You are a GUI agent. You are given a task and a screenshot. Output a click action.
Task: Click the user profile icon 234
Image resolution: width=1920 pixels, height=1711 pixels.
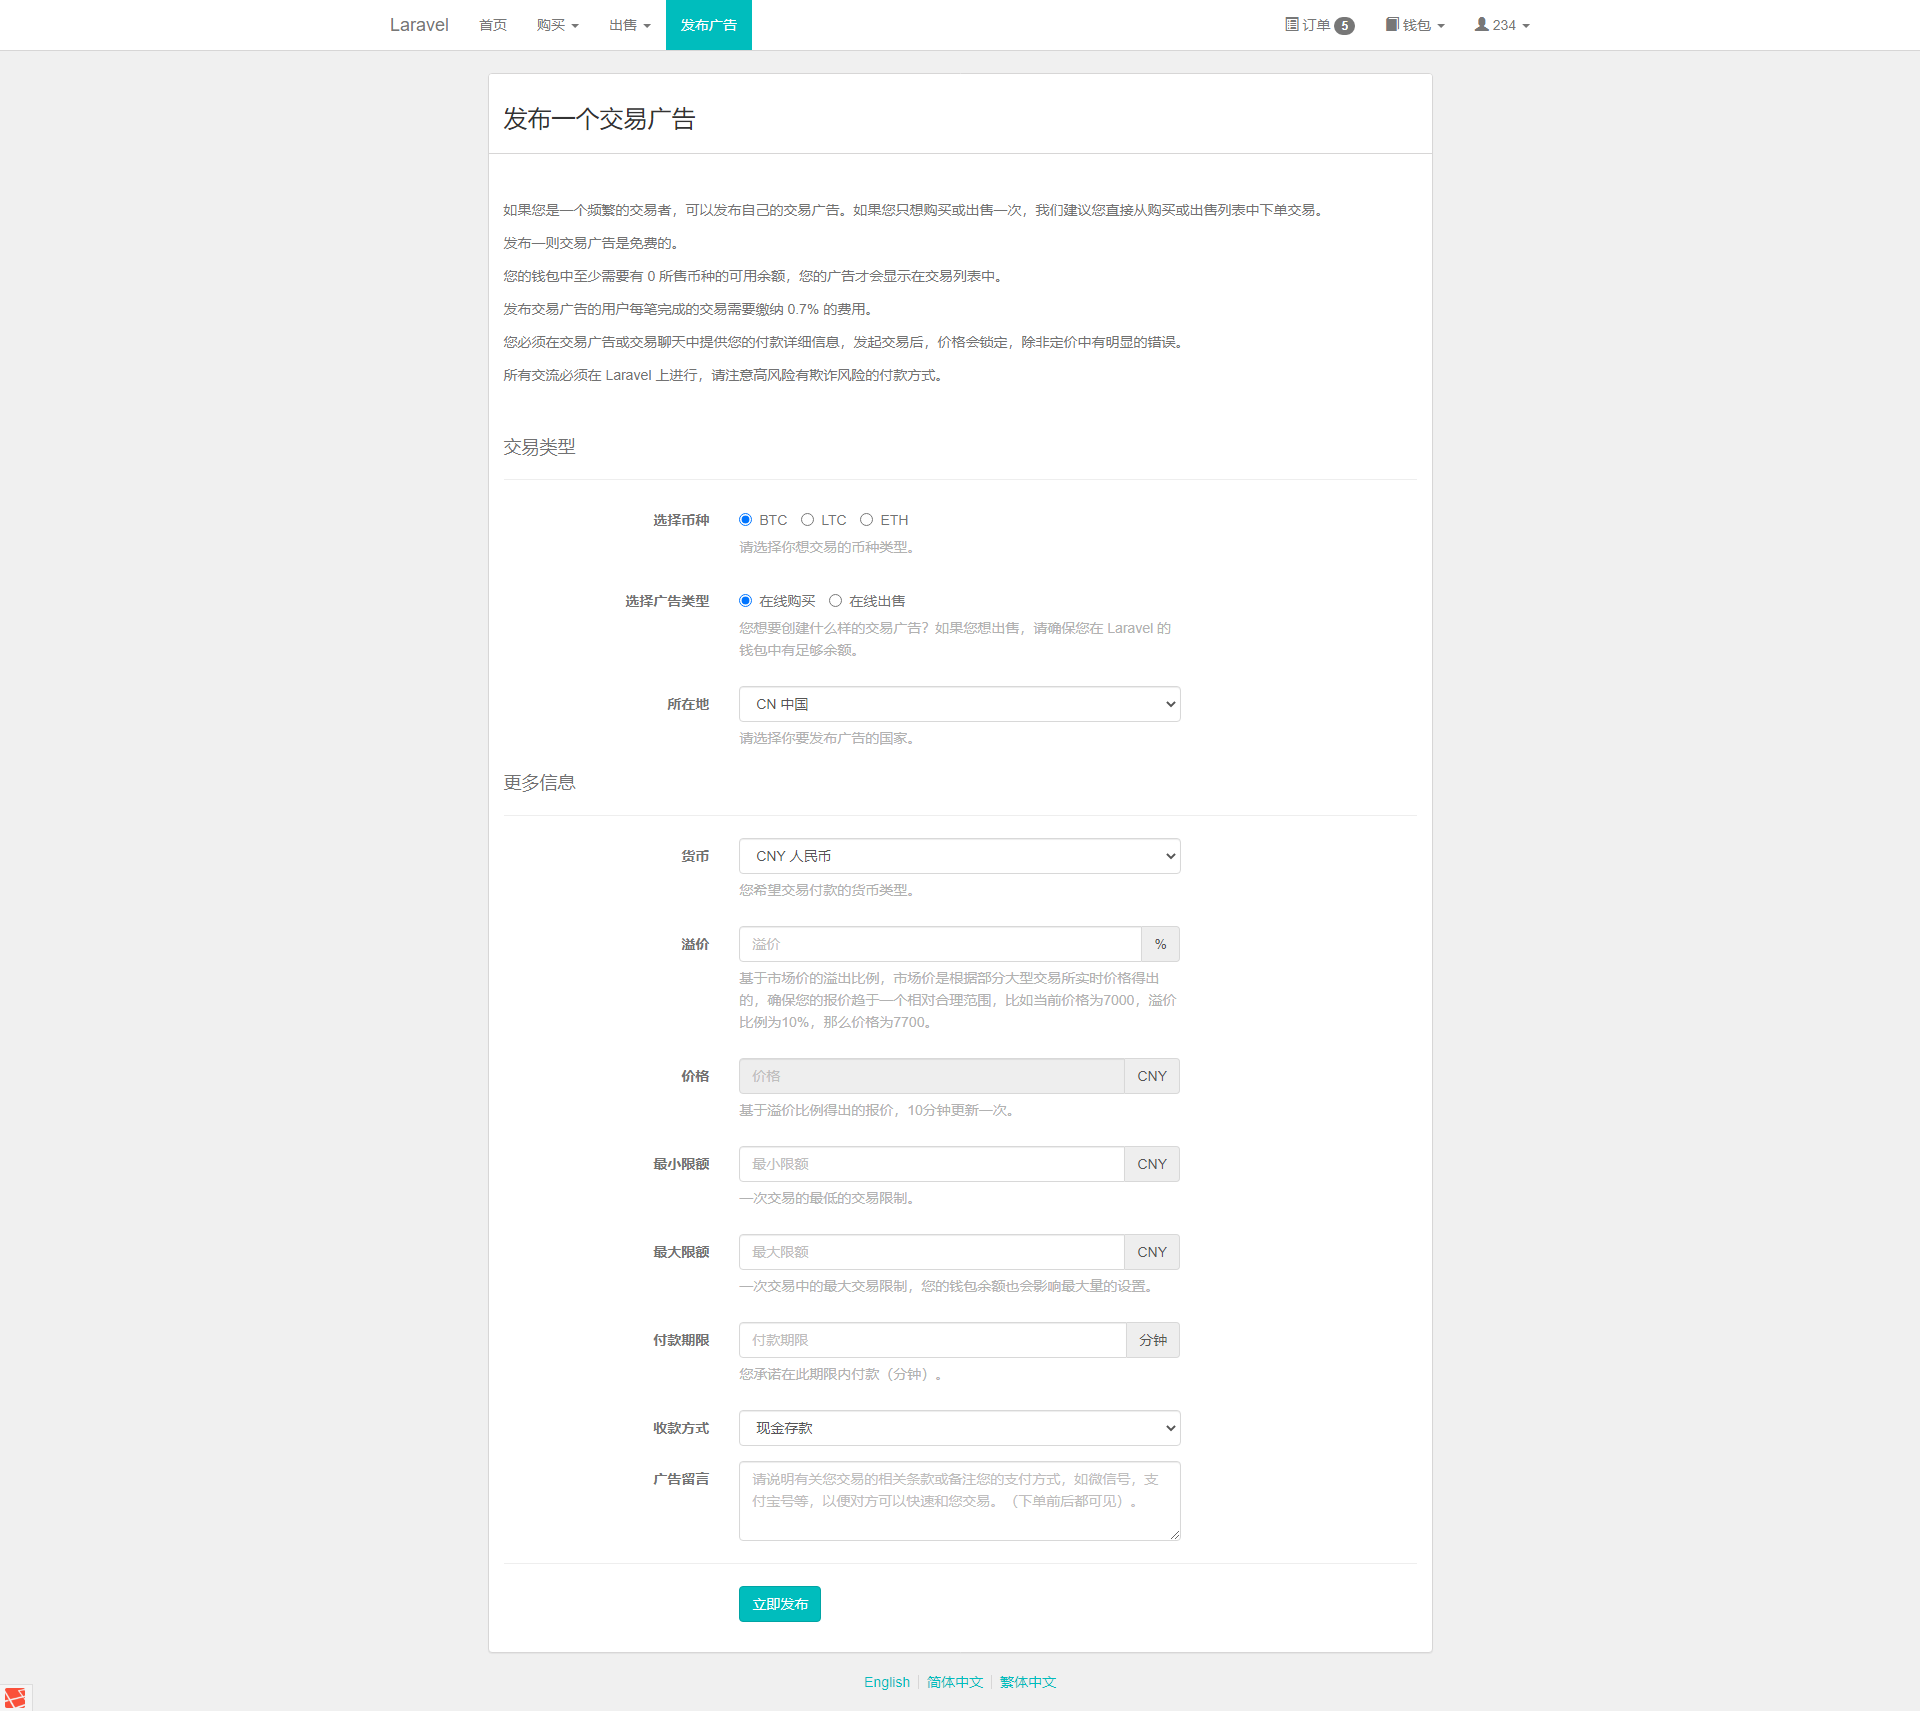coord(1481,24)
